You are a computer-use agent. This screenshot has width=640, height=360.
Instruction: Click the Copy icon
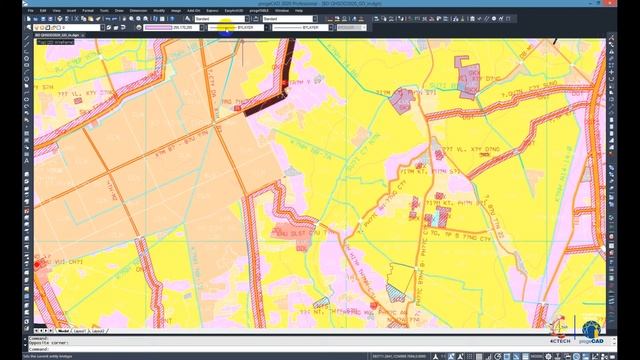[x=83, y=19]
